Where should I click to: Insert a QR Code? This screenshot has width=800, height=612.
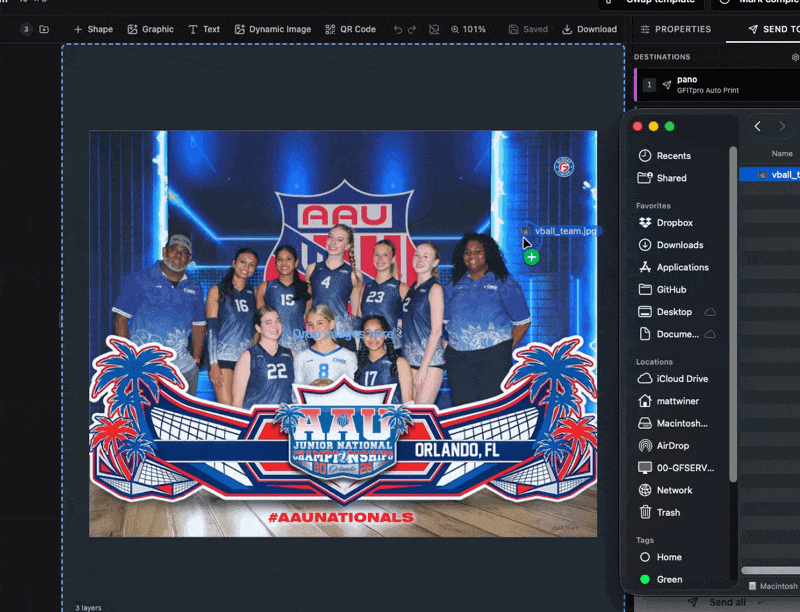351,30
